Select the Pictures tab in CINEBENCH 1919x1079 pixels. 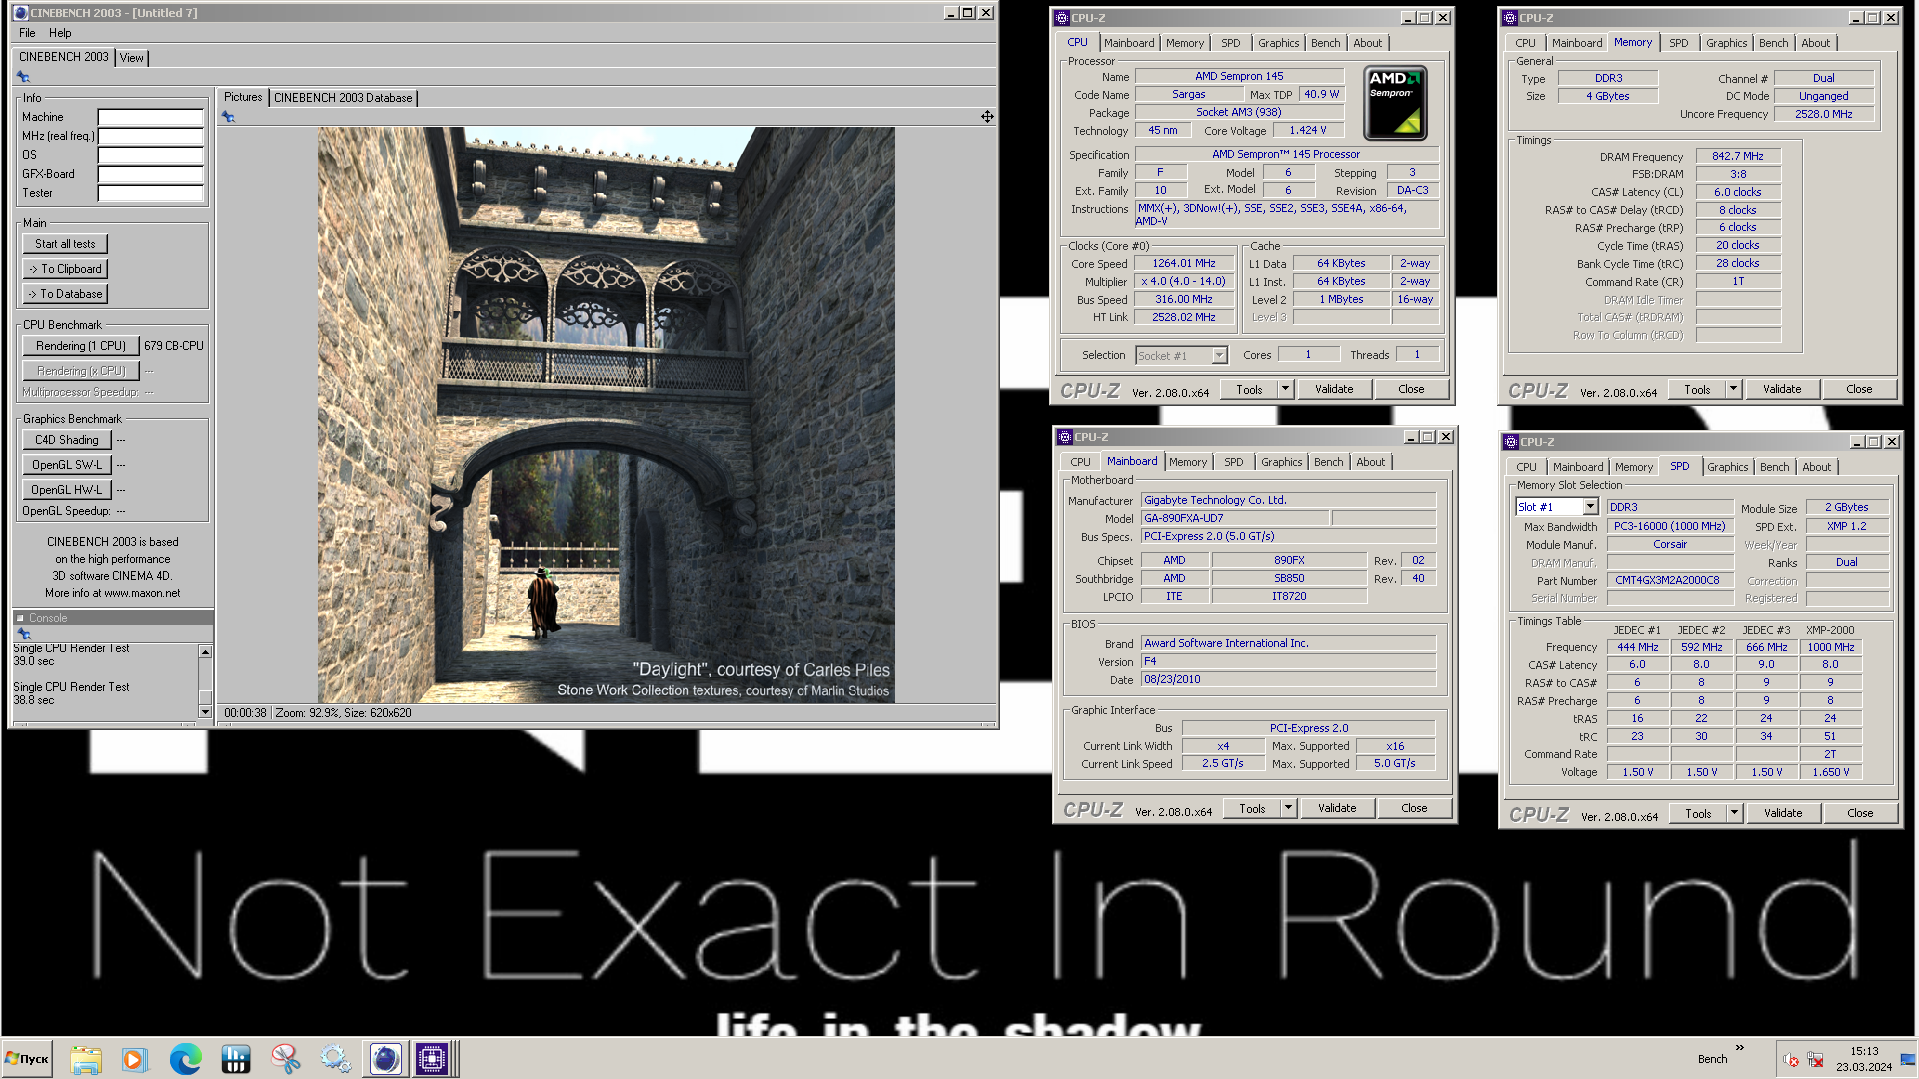click(243, 97)
